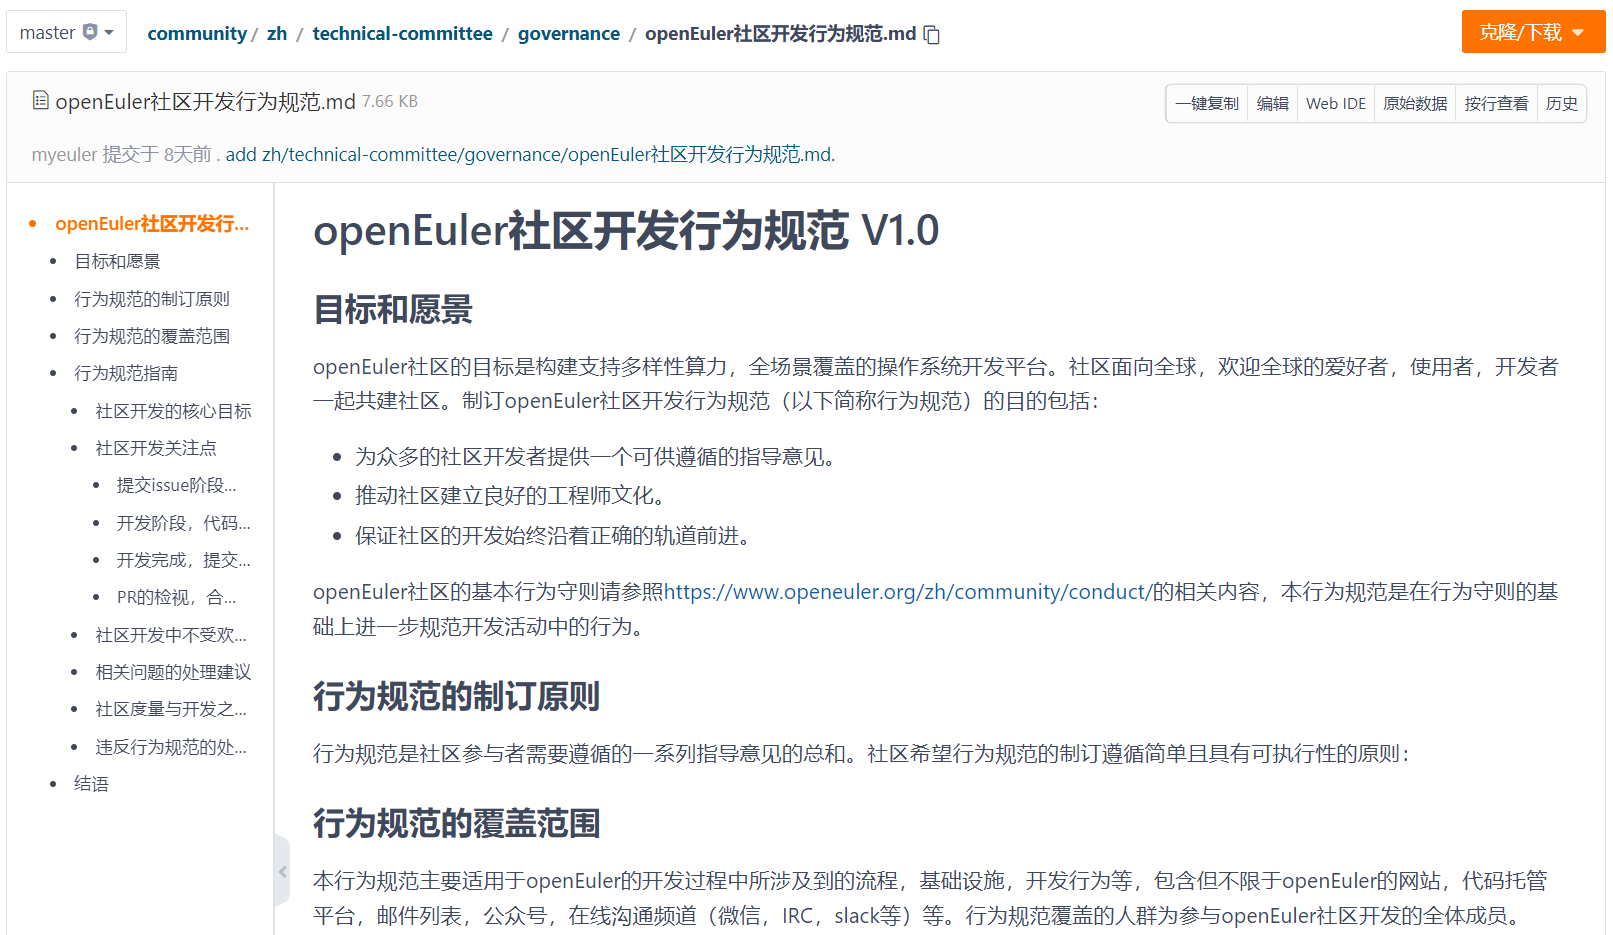Select 行为规范指南 in table of contents
The width and height of the screenshot is (1613, 935).
(126, 374)
